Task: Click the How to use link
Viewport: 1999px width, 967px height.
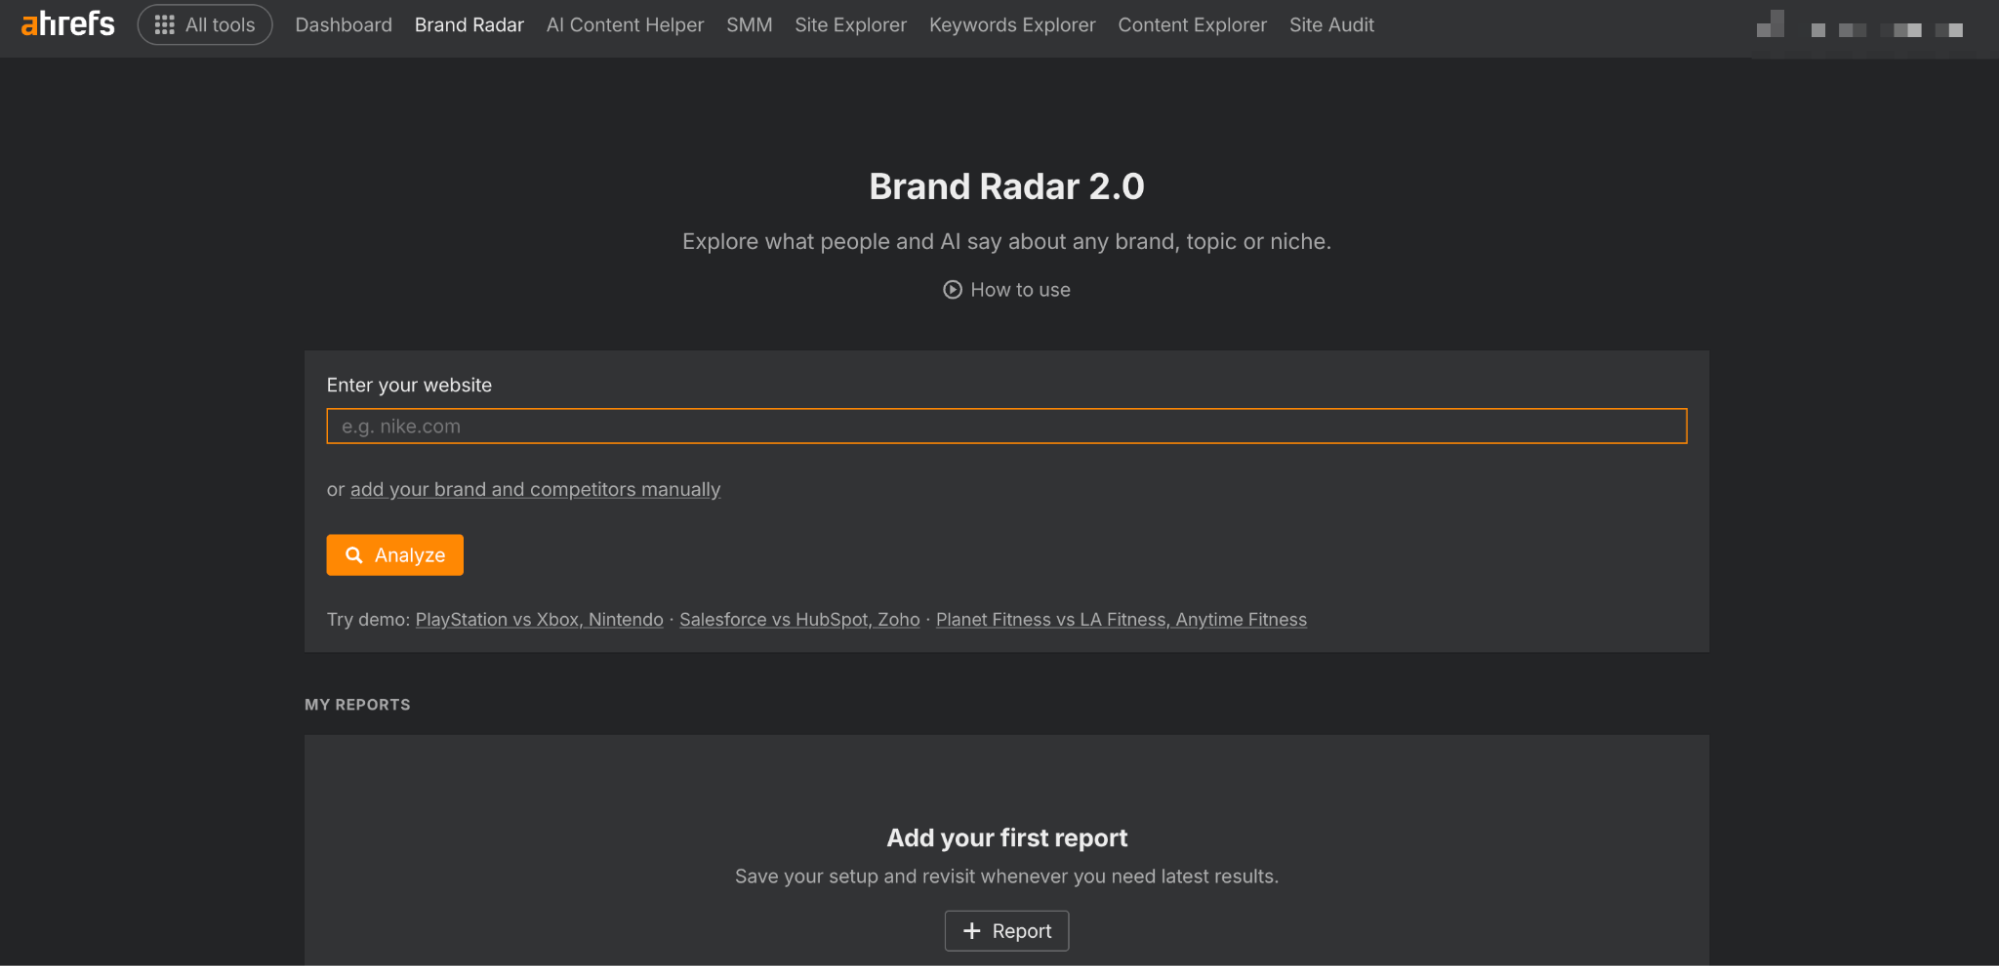Action: (x=1007, y=290)
